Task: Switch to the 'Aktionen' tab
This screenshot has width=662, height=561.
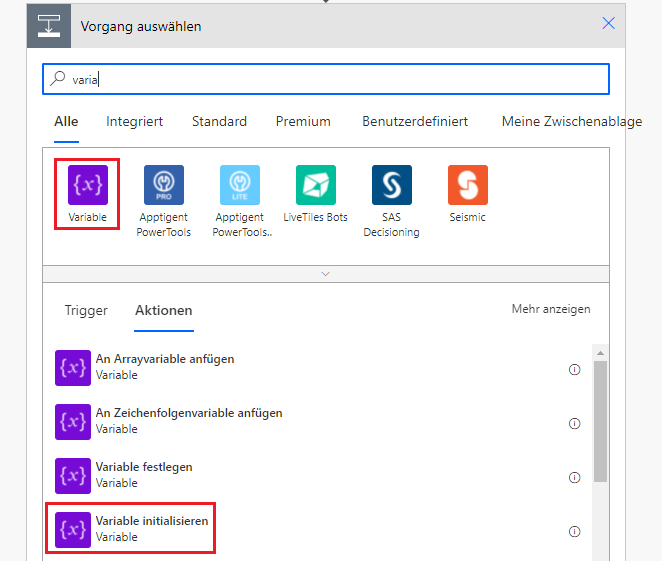Action: (x=164, y=311)
